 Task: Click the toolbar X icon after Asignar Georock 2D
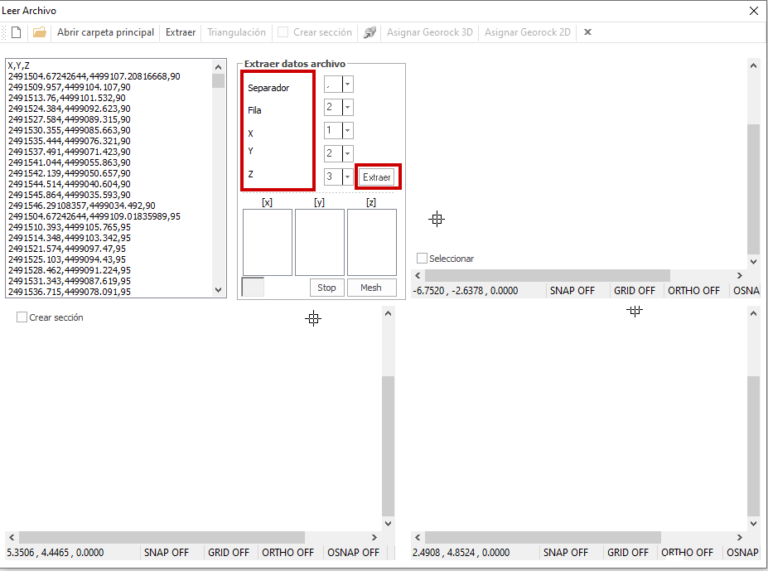pyautogui.click(x=588, y=32)
